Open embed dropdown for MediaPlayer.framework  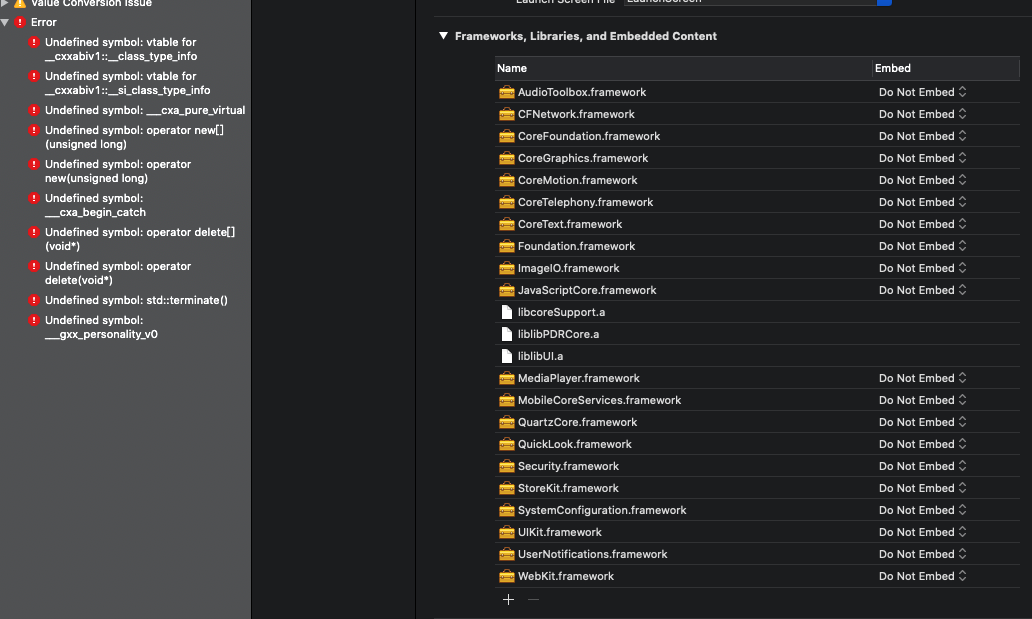(922, 378)
